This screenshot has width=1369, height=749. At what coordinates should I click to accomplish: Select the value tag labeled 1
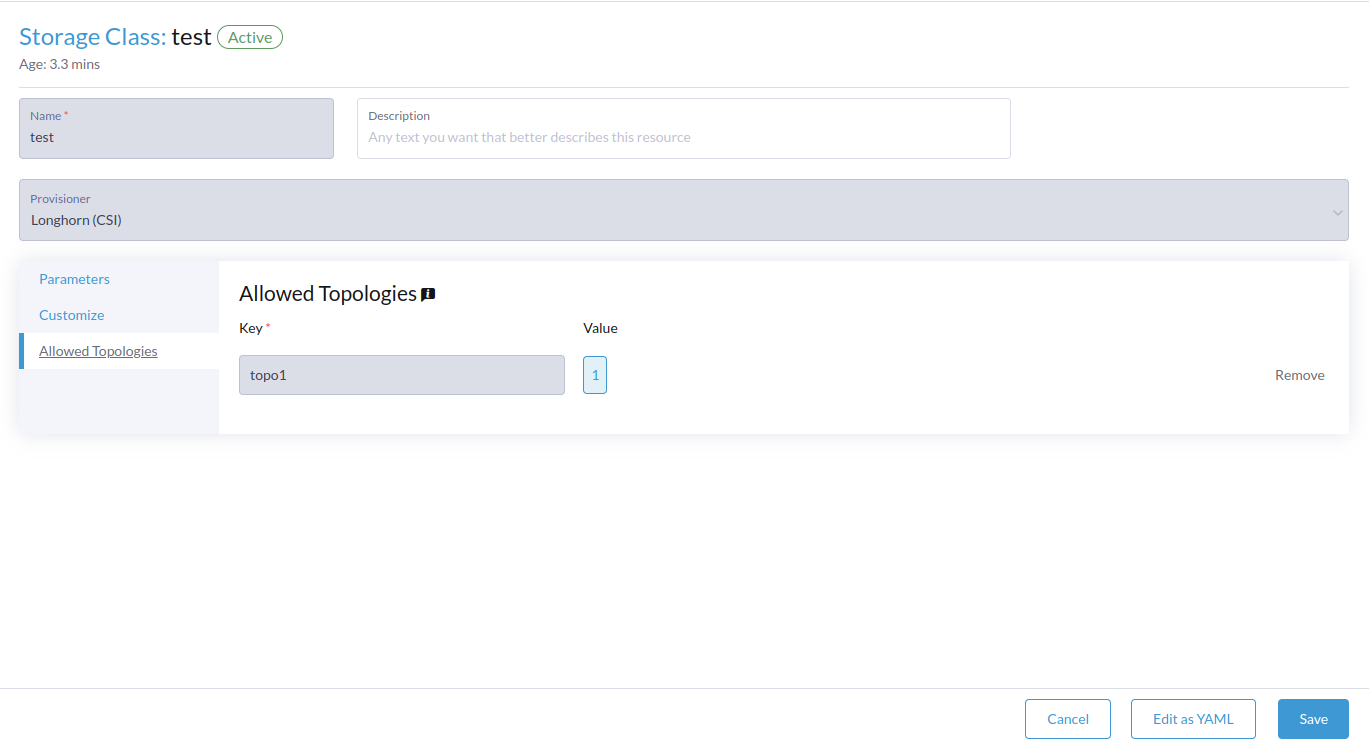tap(595, 375)
